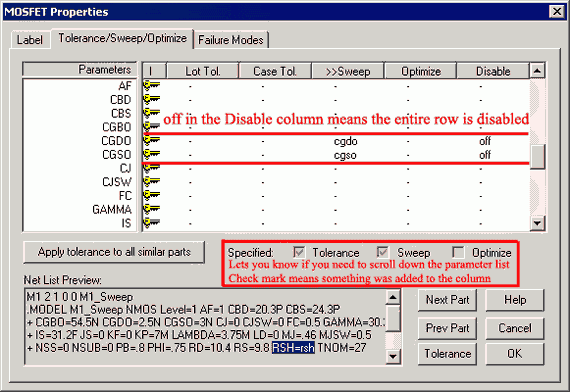This screenshot has width=570, height=392.
Task: Click the key icon beside CBD
Action: coord(152,99)
